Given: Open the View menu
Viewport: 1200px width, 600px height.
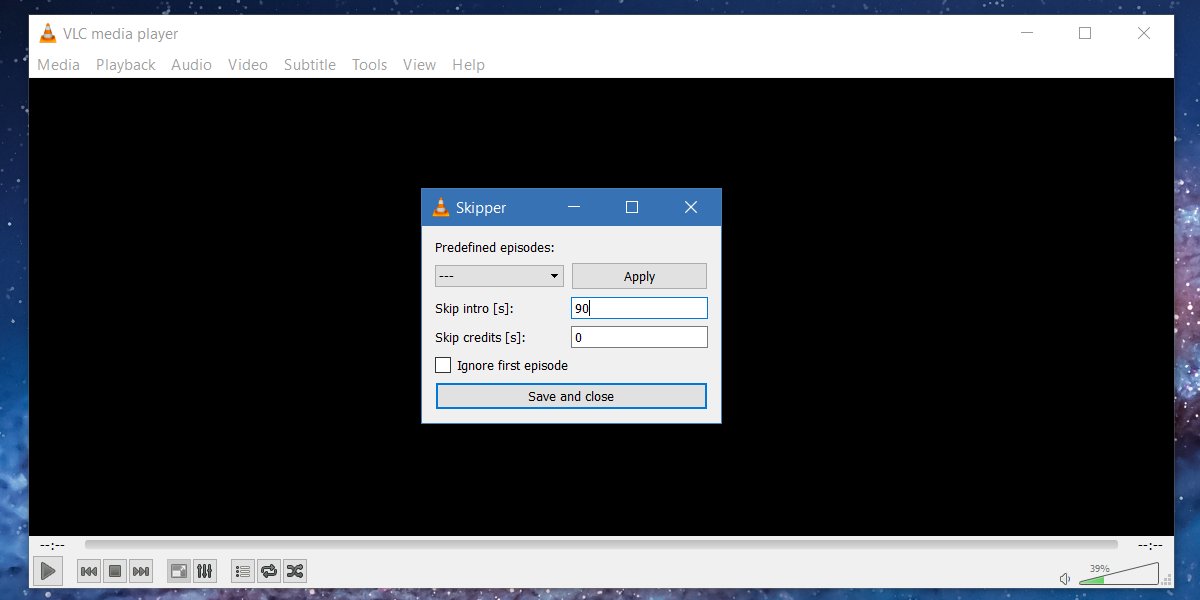Looking at the screenshot, I should 420,65.
